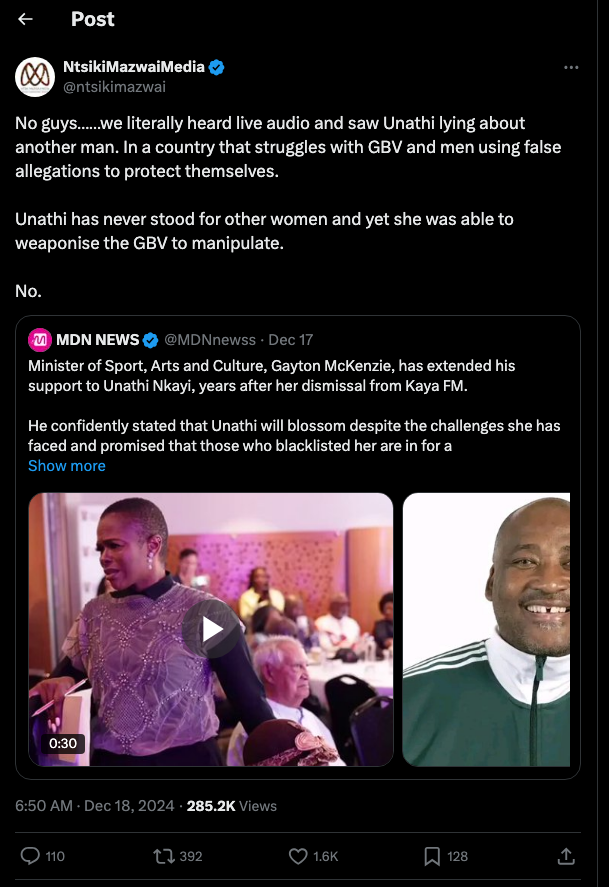Visit the @ntsikimazwai handle link

pyautogui.click(x=114, y=87)
